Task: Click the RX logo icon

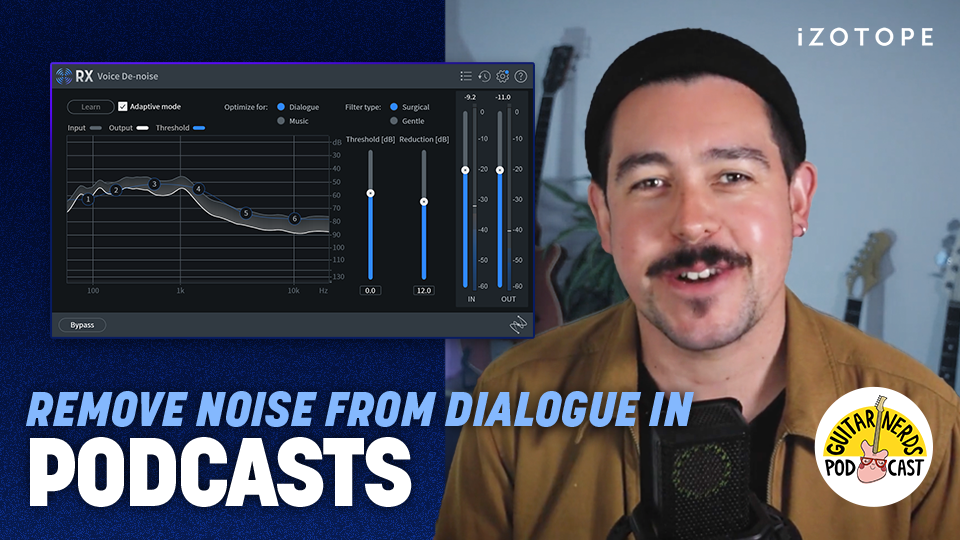Action: pyautogui.click(x=64, y=76)
